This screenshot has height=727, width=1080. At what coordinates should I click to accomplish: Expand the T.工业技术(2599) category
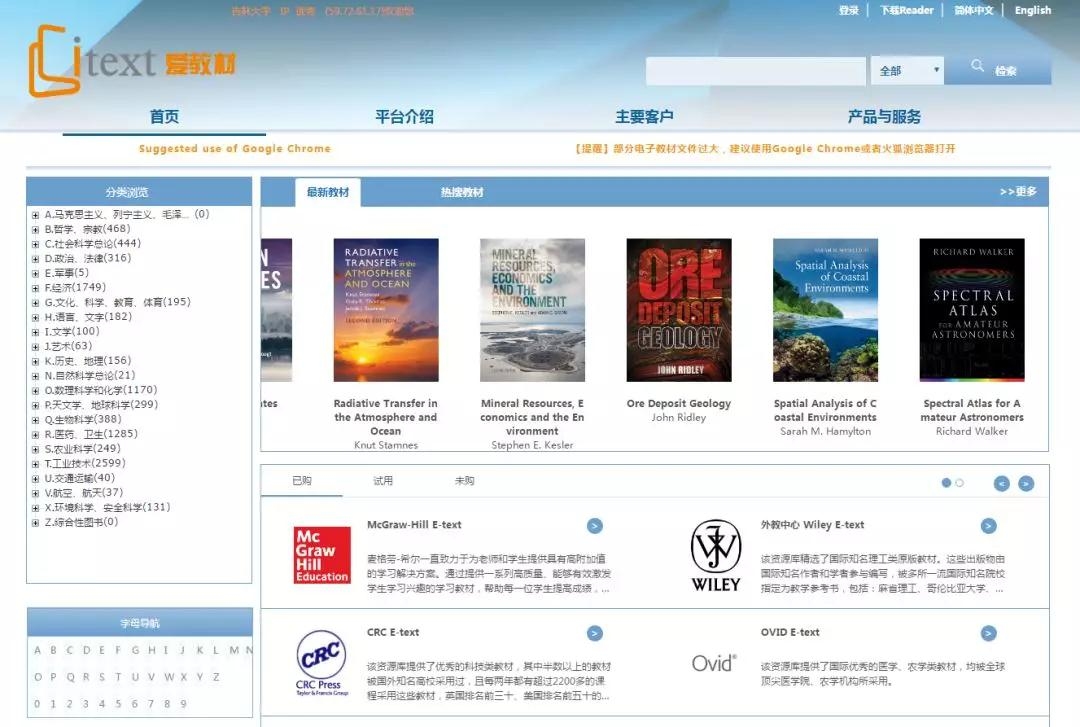(83, 463)
